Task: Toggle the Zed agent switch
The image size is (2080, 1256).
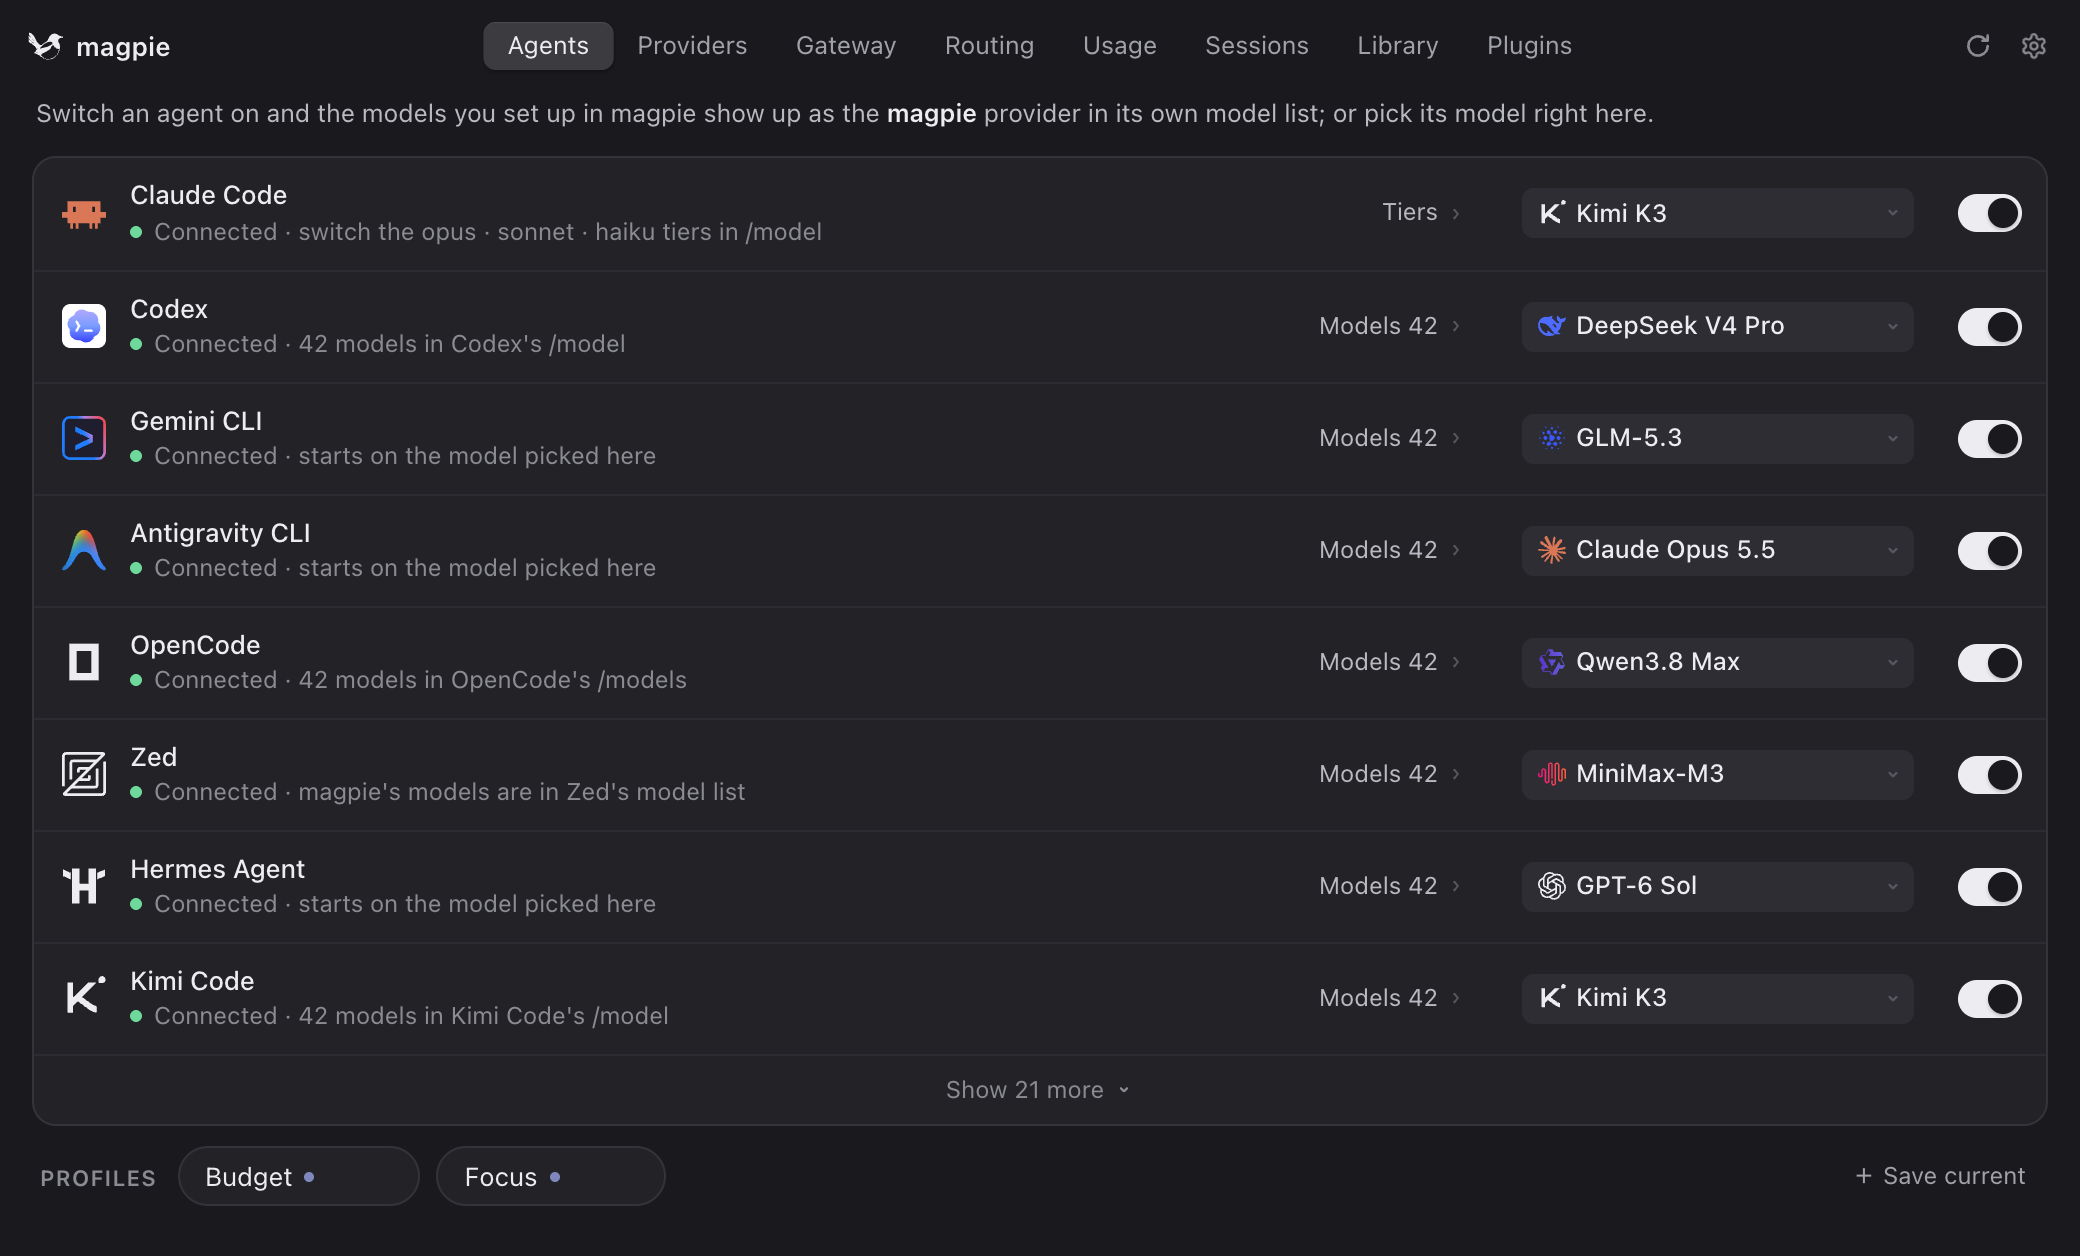Action: point(1989,774)
